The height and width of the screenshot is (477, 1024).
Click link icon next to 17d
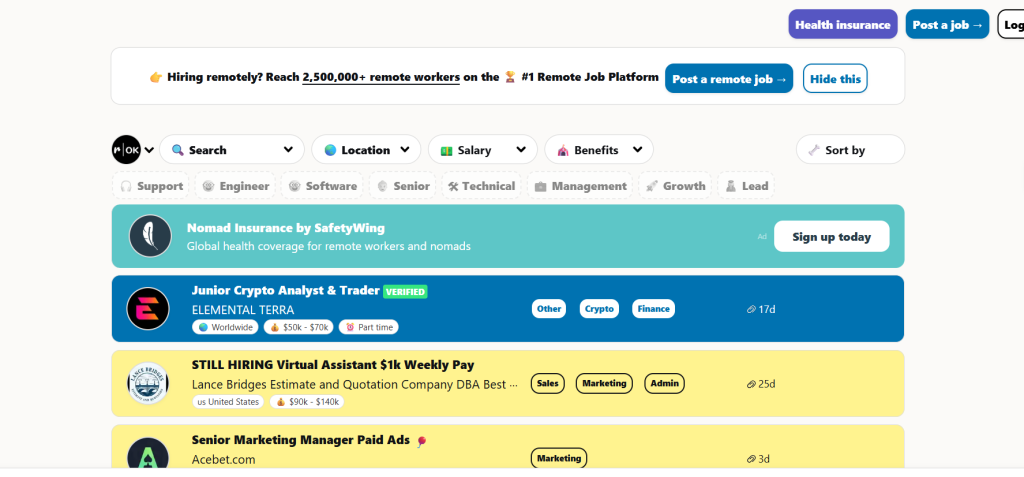click(751, 310)
